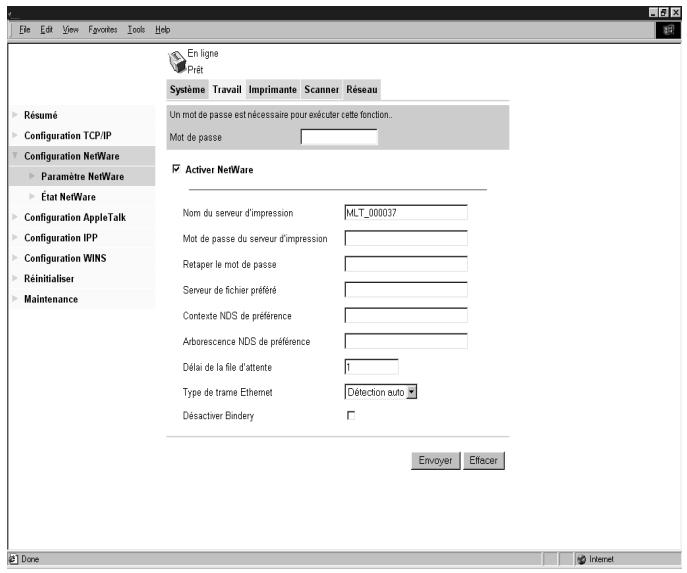This screenshot has width=687, height=573.
Task: Collapse the Configuration NetWare arrow
Action: tap(15, 155)
